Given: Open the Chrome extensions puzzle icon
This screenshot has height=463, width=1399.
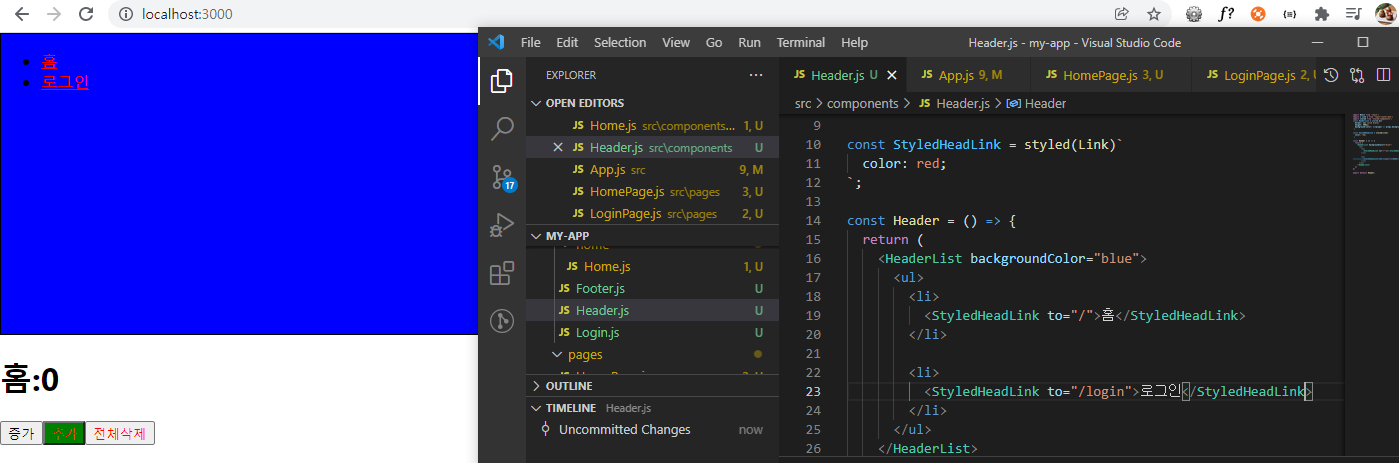Looking at the screenshot, I should pos(1322,14).
